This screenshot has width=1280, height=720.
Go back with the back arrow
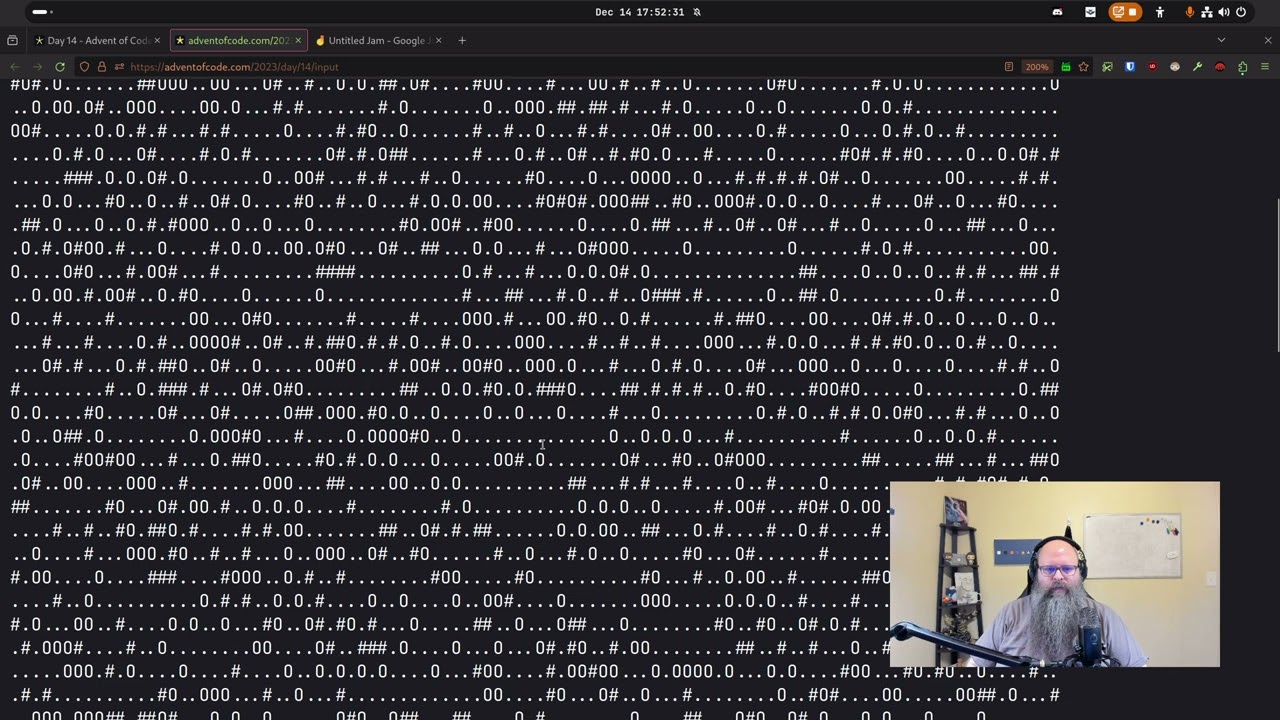(x=15, y=67)
